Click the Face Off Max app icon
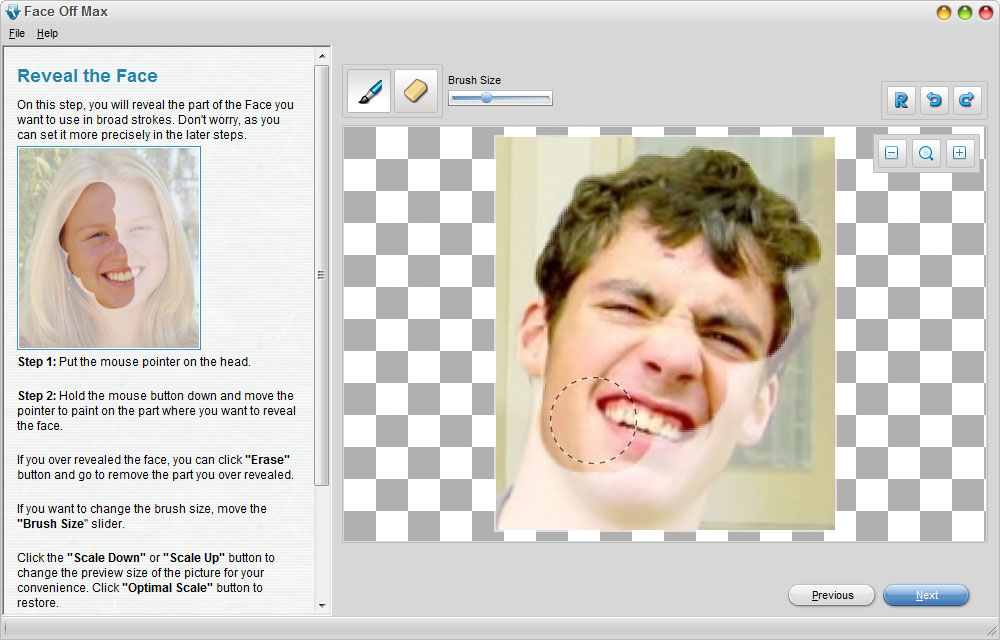This screenshot has width=1000, height=640. 12,11
